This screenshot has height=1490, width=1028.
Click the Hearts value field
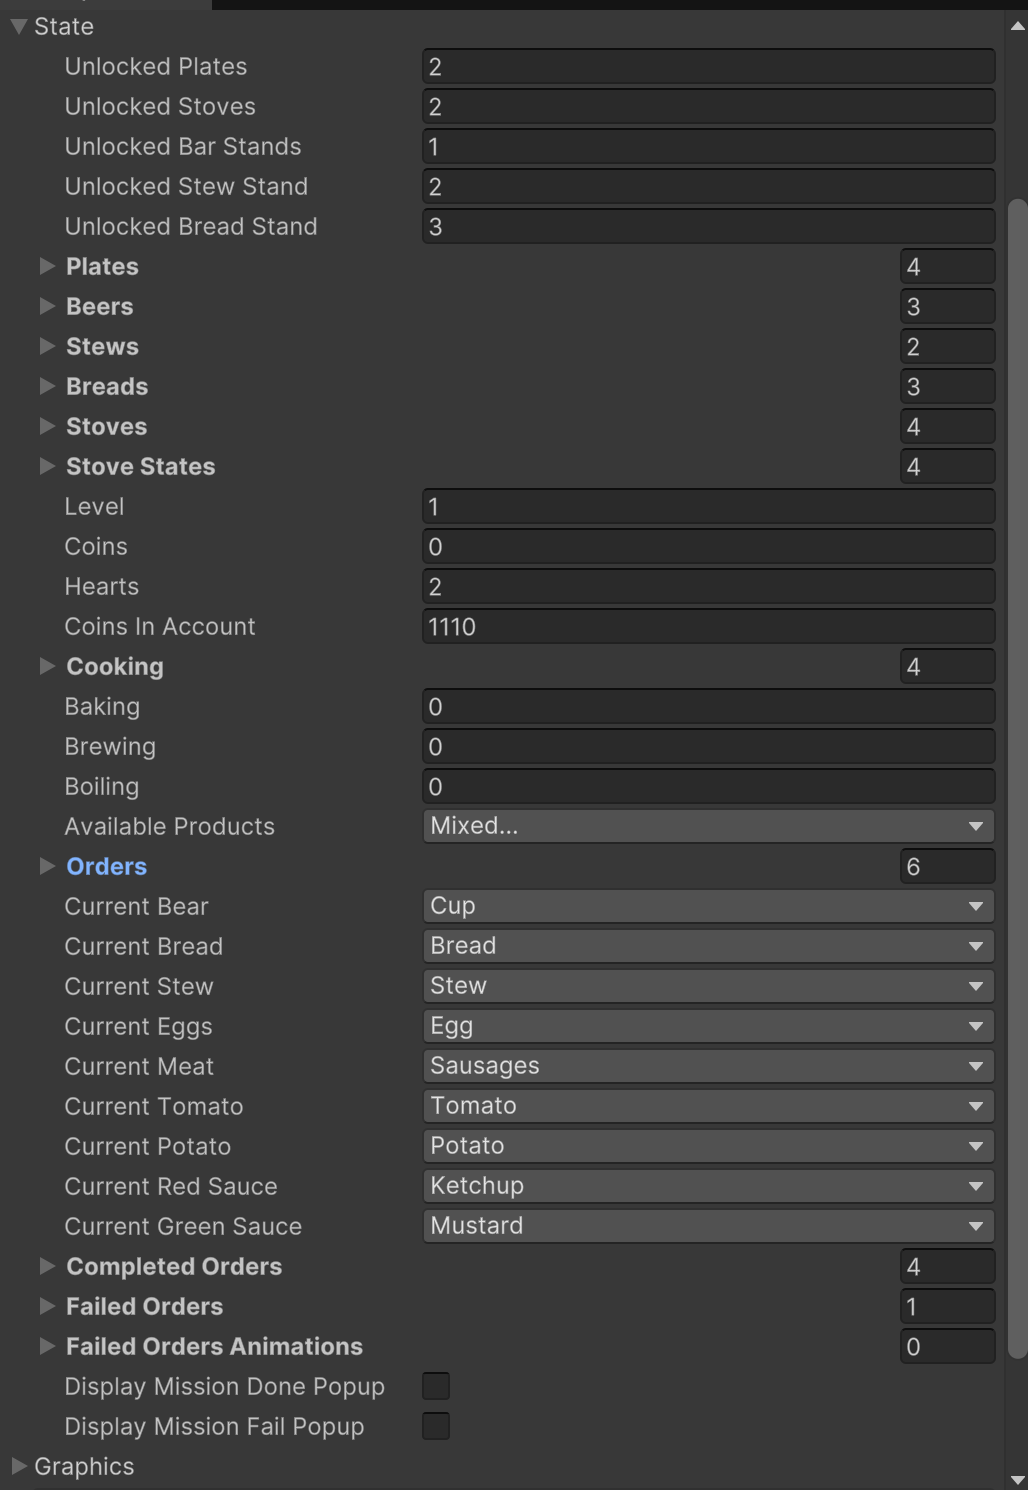tap(709, 586)
